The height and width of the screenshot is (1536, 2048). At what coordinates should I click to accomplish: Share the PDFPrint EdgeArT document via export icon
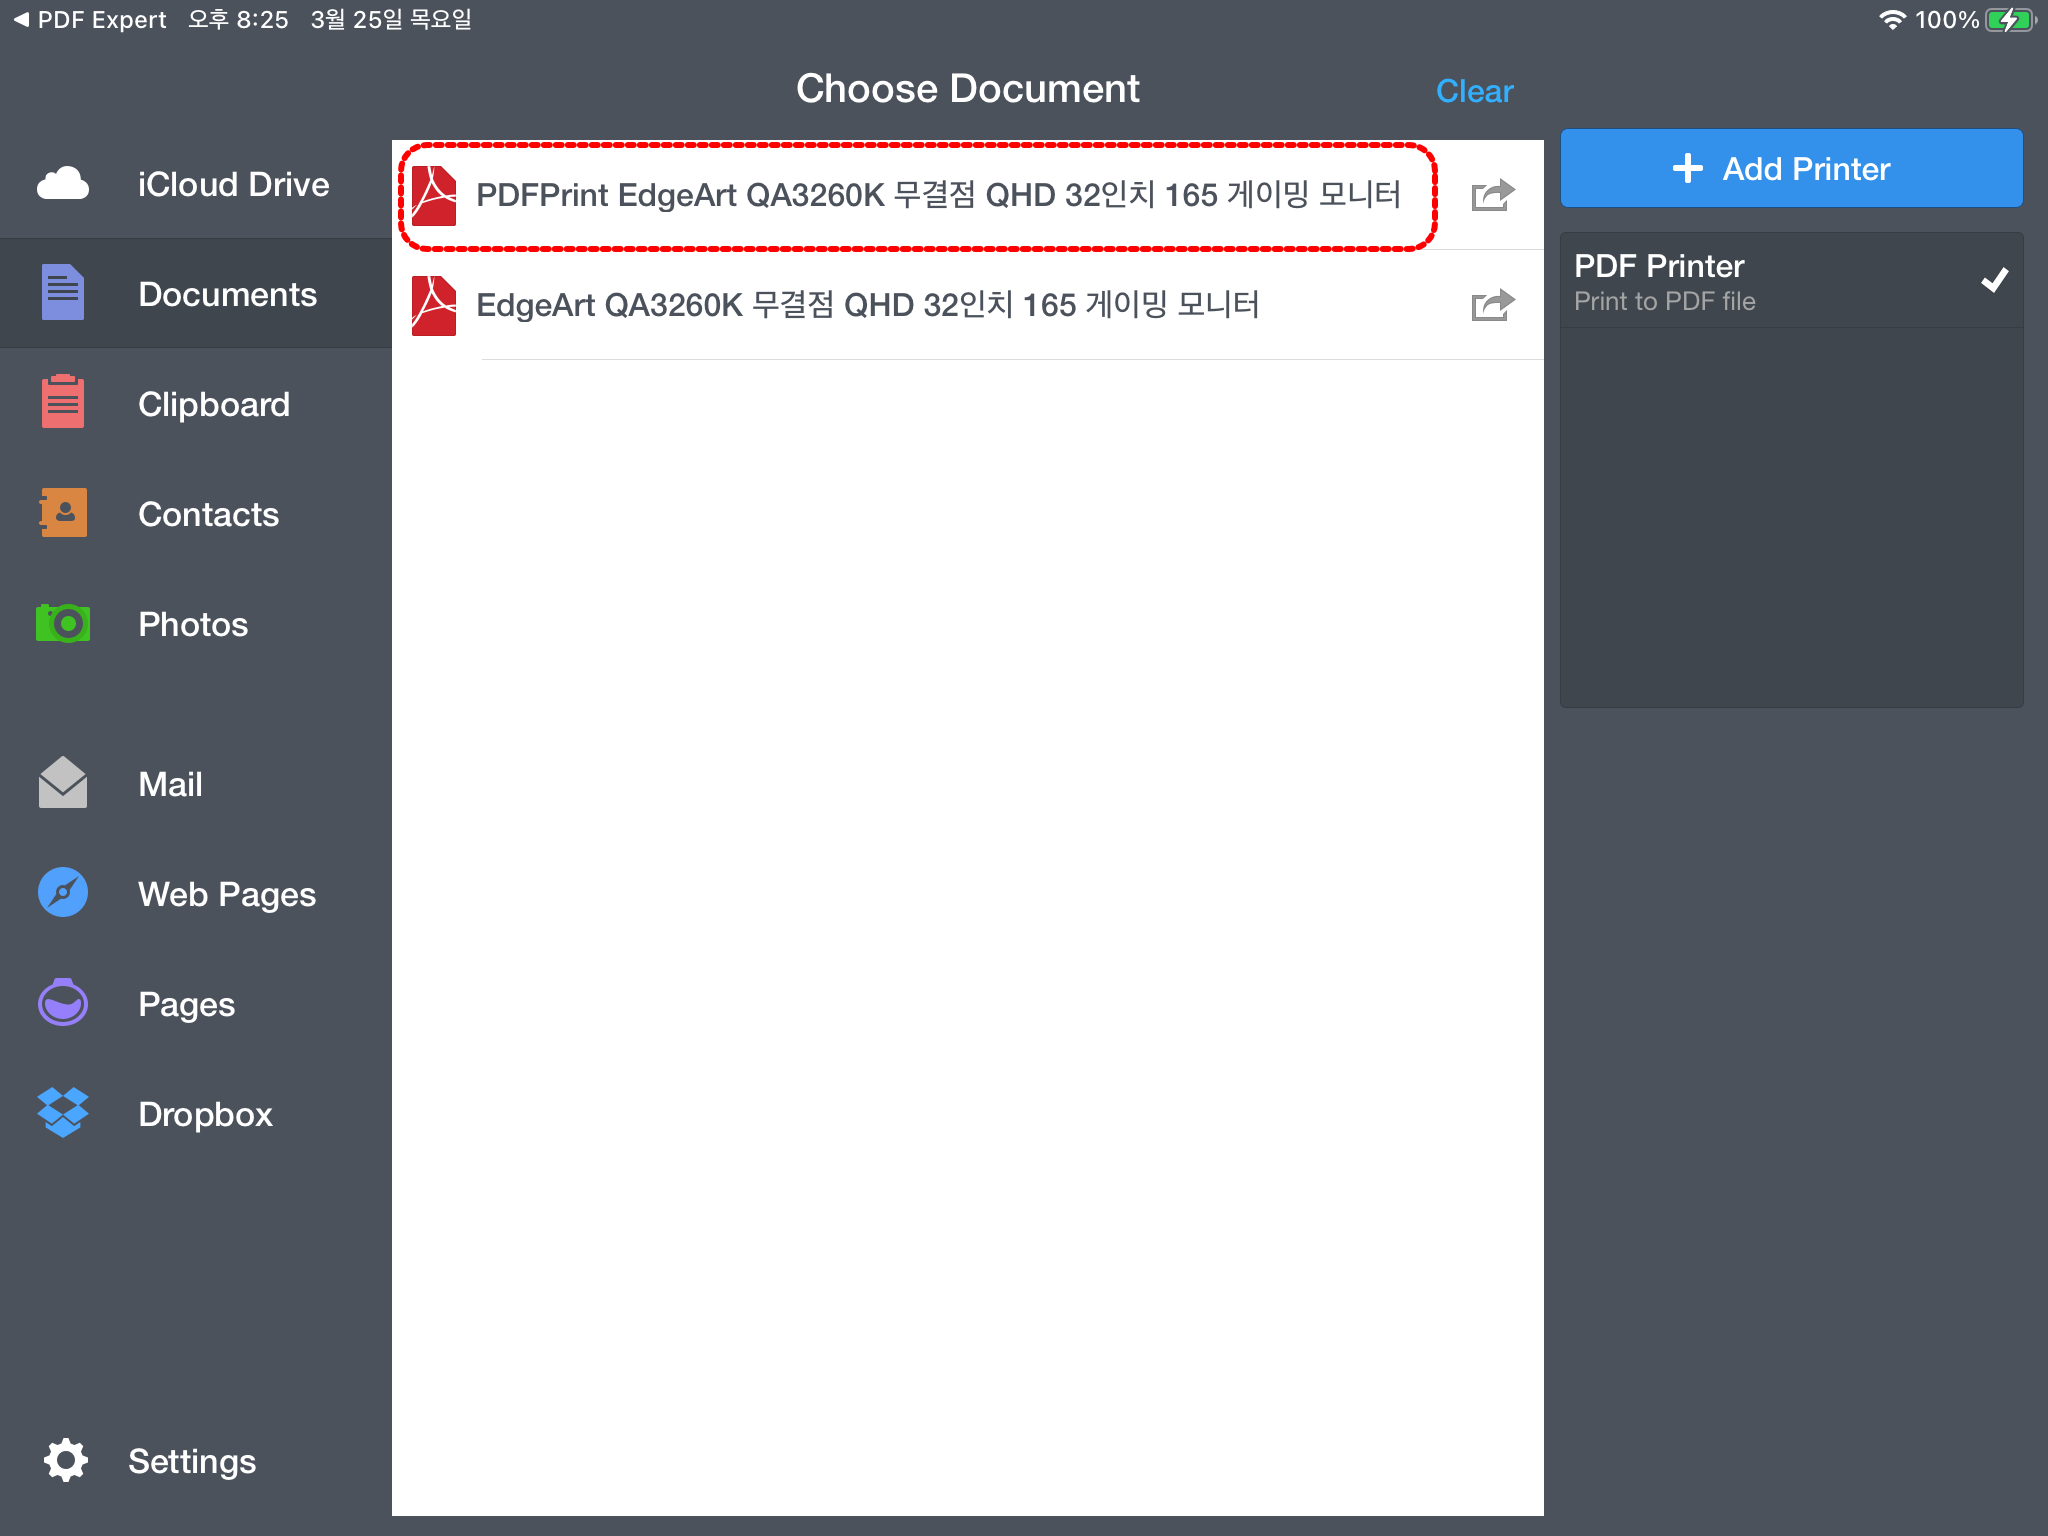[x=1493, y=195]
